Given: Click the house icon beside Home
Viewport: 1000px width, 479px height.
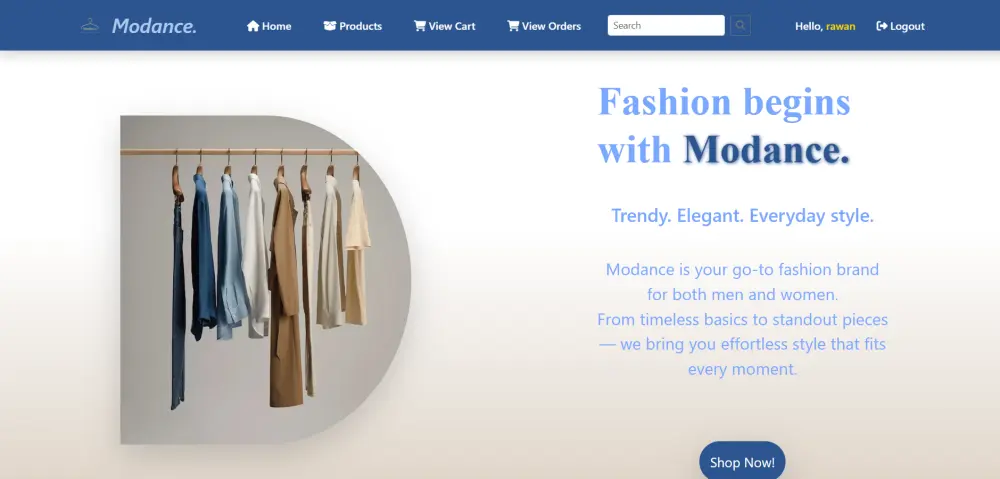Looking at the screenshot, I should (x=253, y=26).
